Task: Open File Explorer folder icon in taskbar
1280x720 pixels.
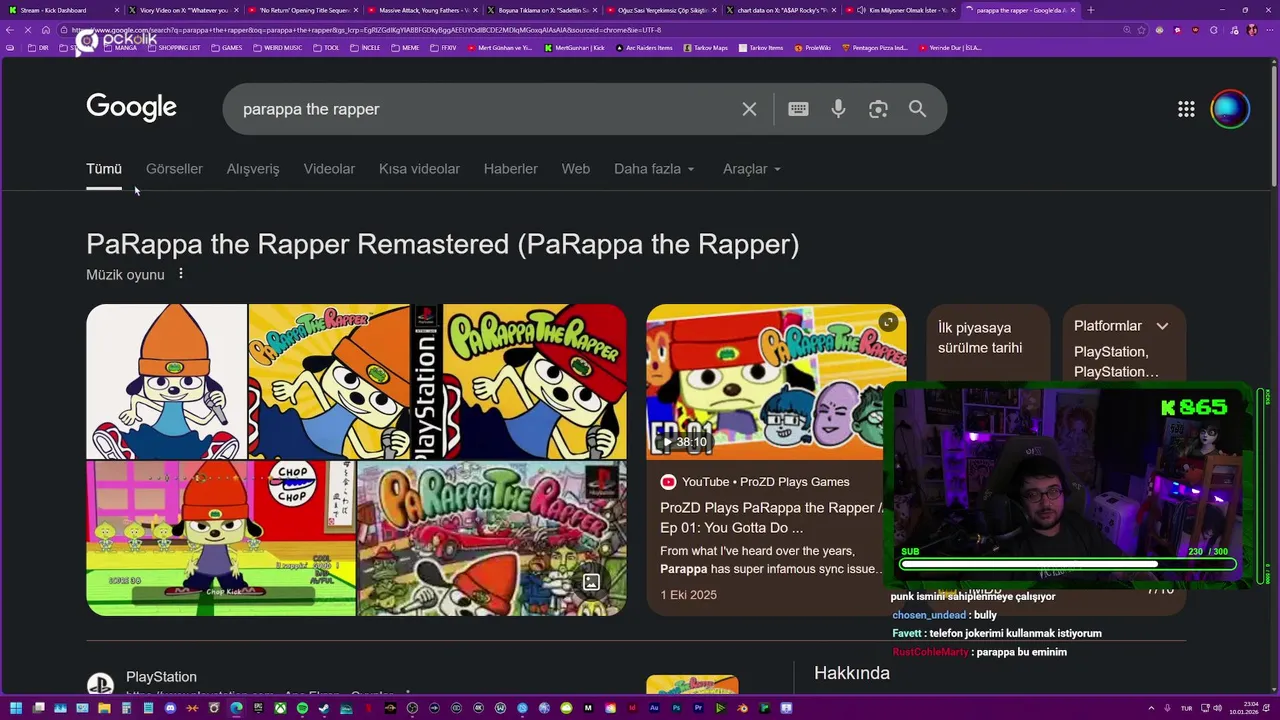Action: click(x=104, y=708)
